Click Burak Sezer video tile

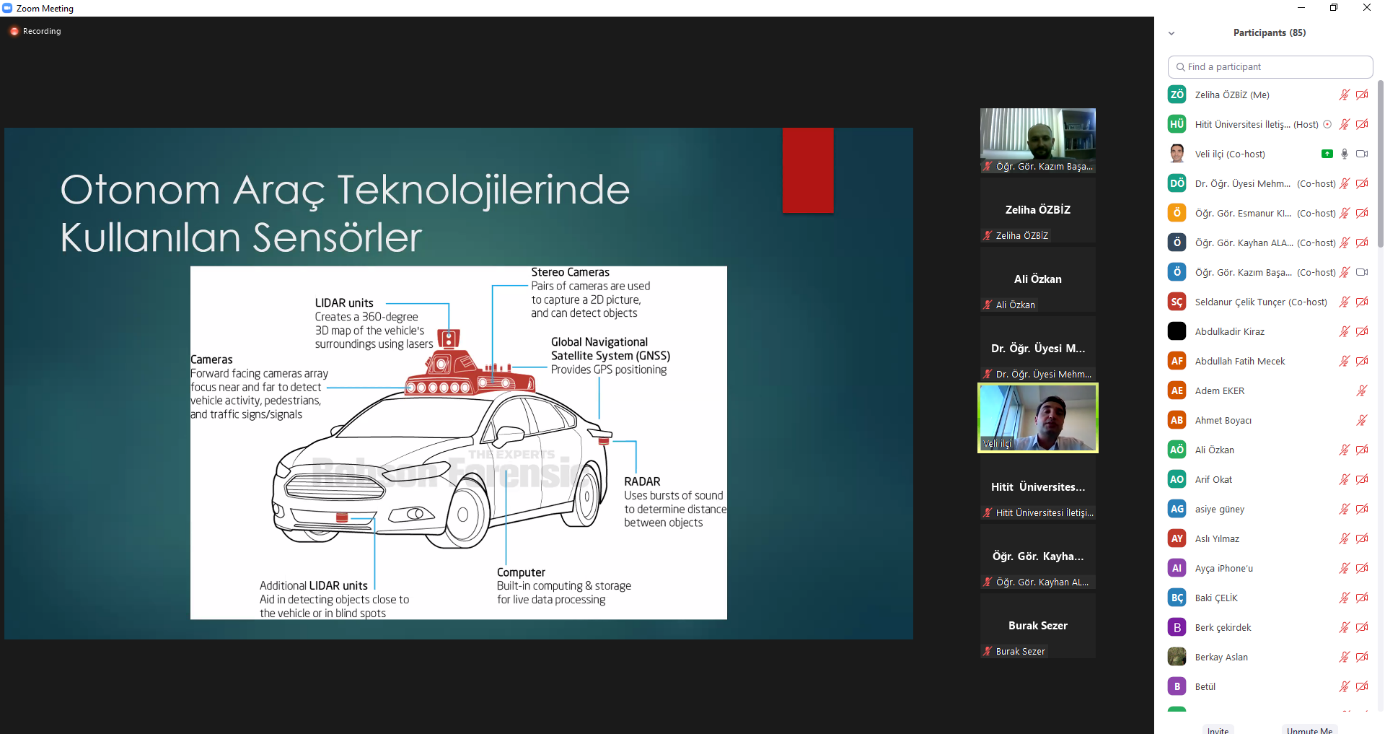click(x=1038, y=625)
